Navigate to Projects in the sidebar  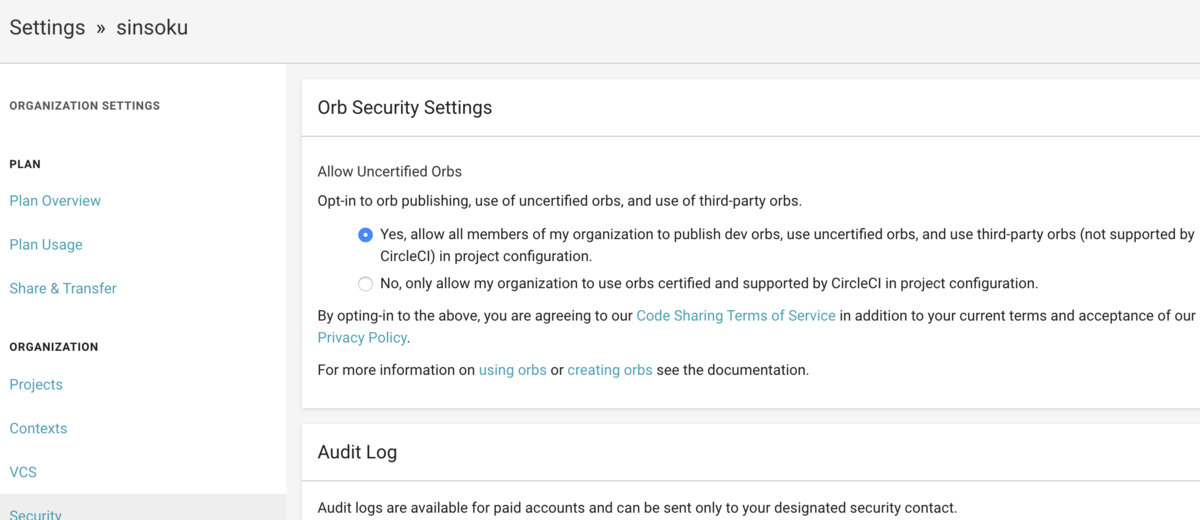click(x=36, y=385)
